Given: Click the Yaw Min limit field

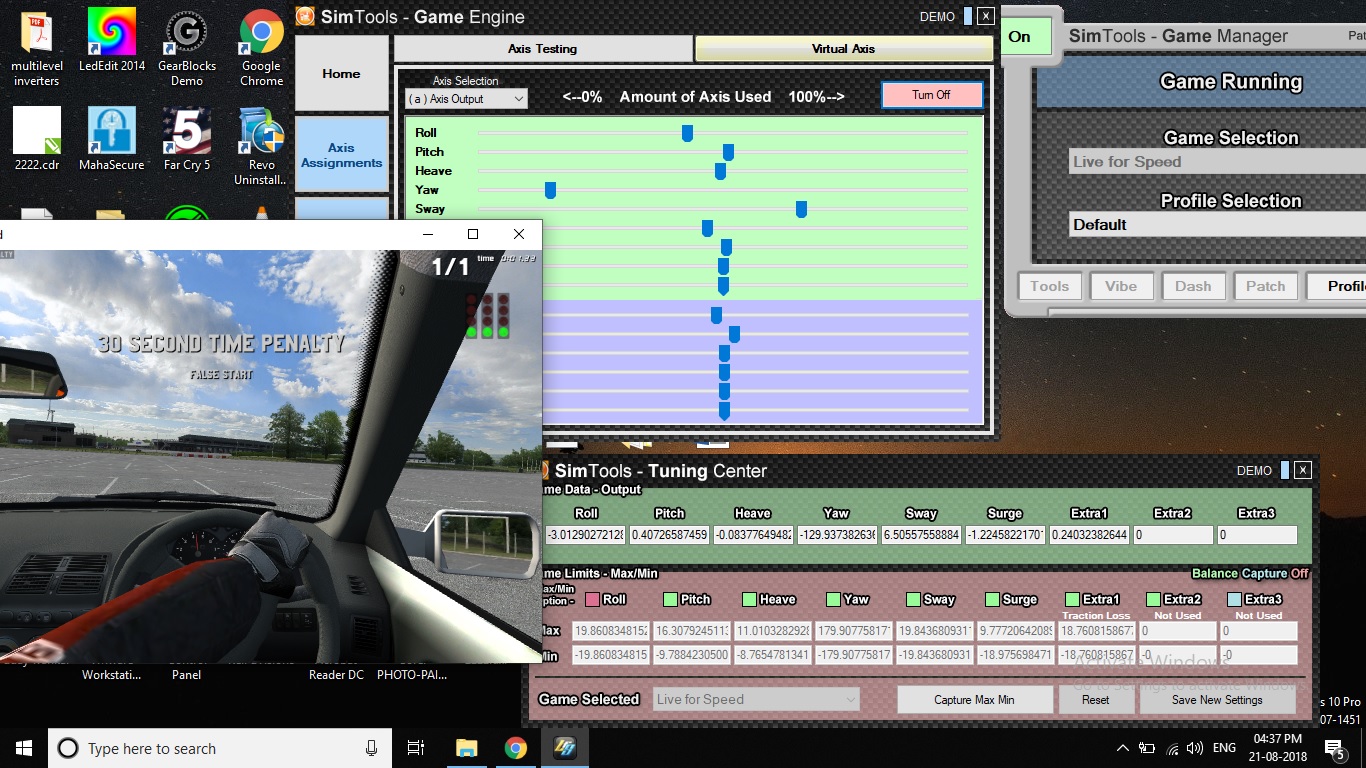Looking at the screenshot, I should pyautogui.click(x=856, y=656).
